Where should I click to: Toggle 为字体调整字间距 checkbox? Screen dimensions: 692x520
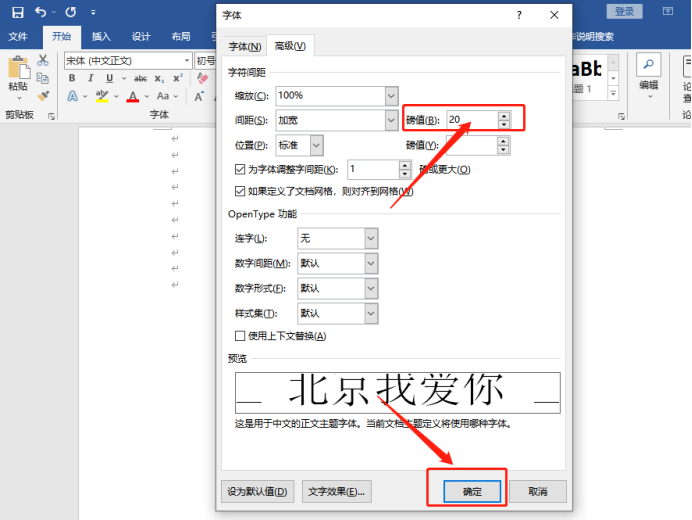(x=240, y=169)
